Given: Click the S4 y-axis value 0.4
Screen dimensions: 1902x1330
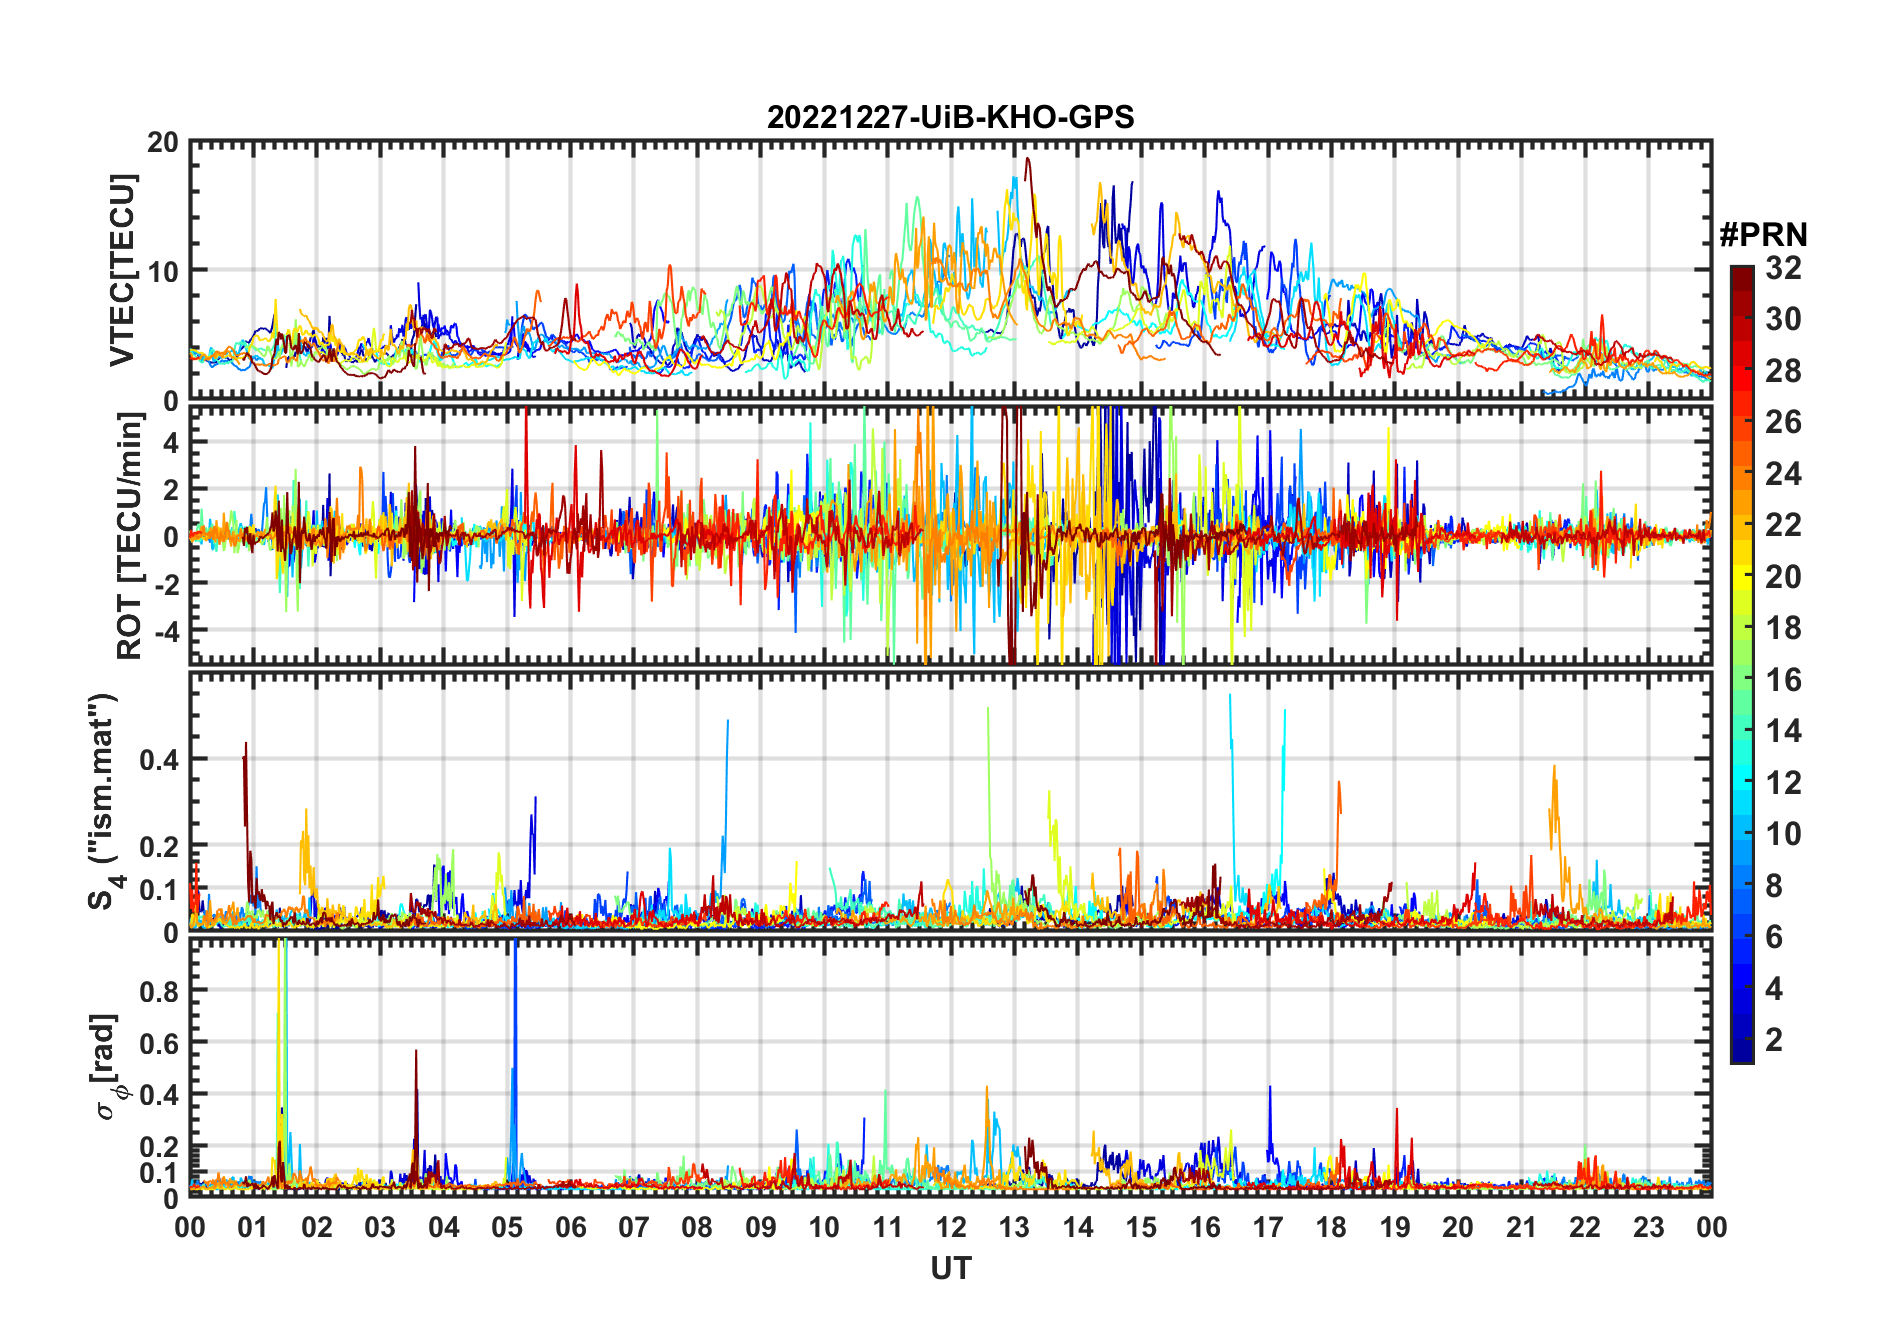Looking at the screenshot, I should (x=158, y=760).
